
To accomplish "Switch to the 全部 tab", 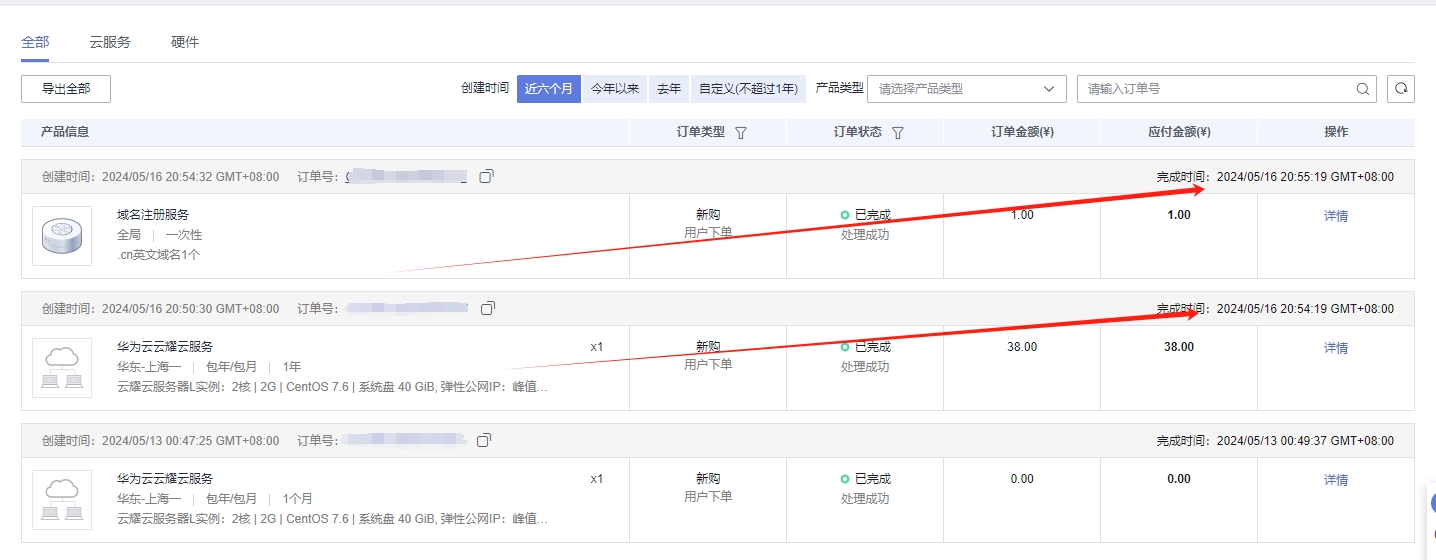I will 35,42.
